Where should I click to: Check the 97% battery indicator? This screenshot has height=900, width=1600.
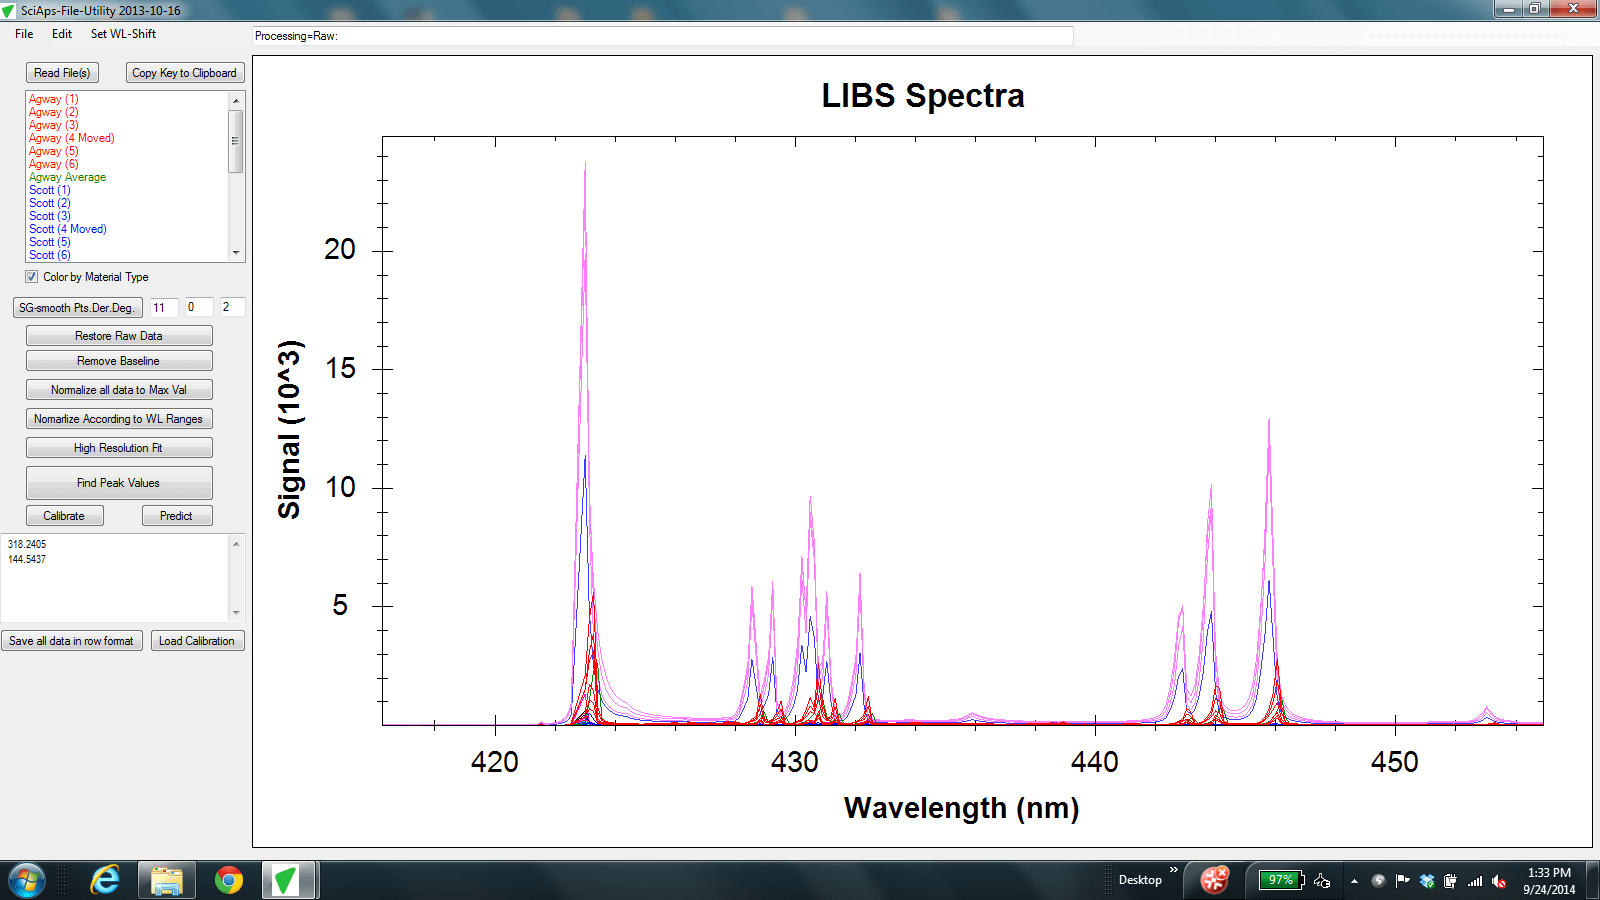pyautogui.click(x=1281, y=880)
